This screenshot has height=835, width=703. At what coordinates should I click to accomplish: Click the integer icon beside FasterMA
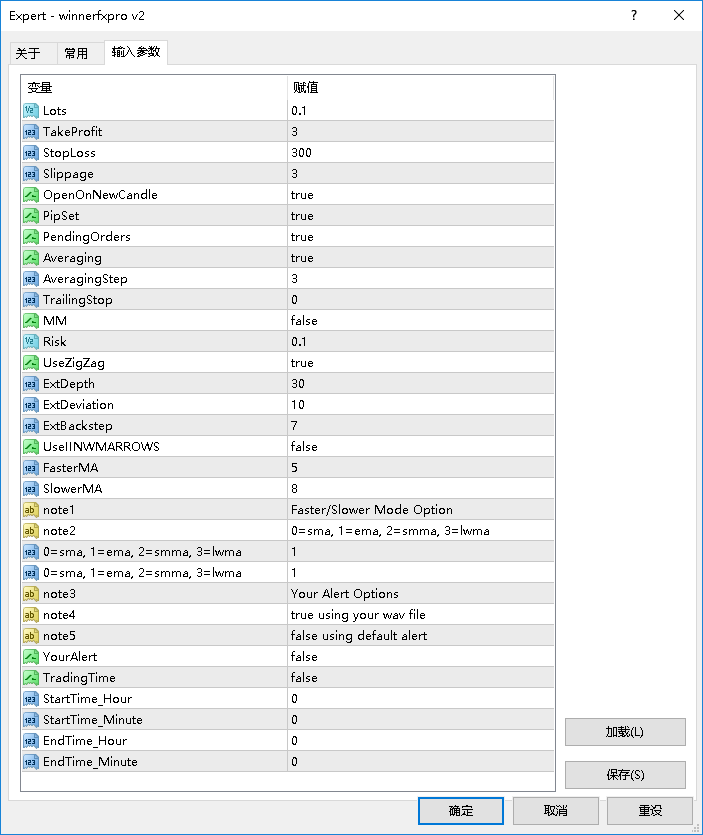31,468
